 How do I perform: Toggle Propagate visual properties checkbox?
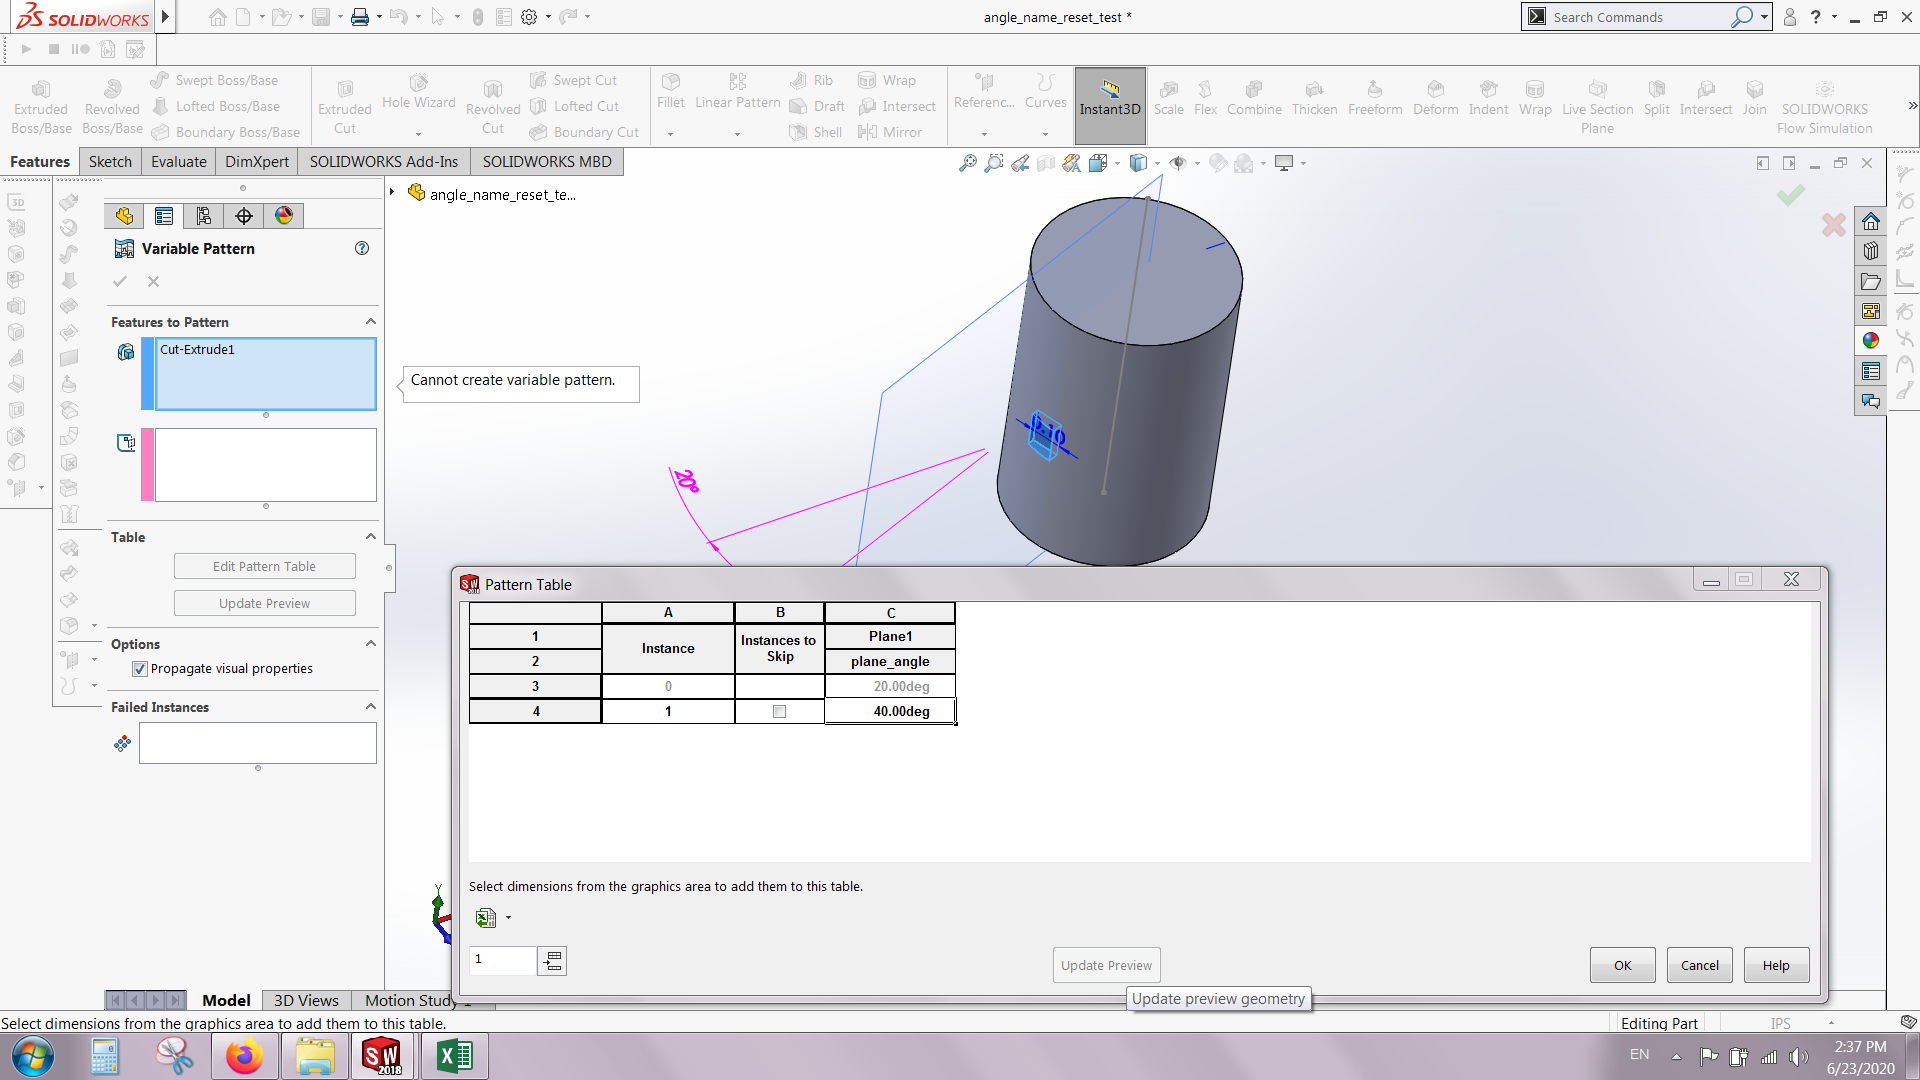(141, 669)
